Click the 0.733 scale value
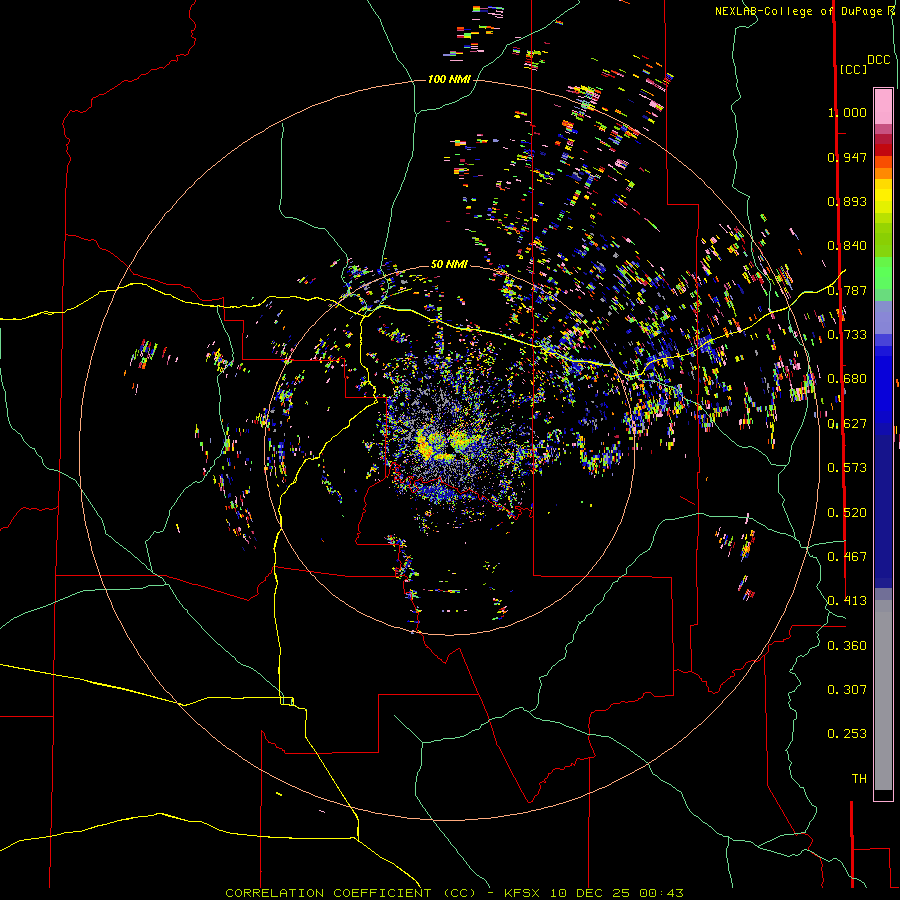Viewport: 900px width, 900px height. point(847,335)
